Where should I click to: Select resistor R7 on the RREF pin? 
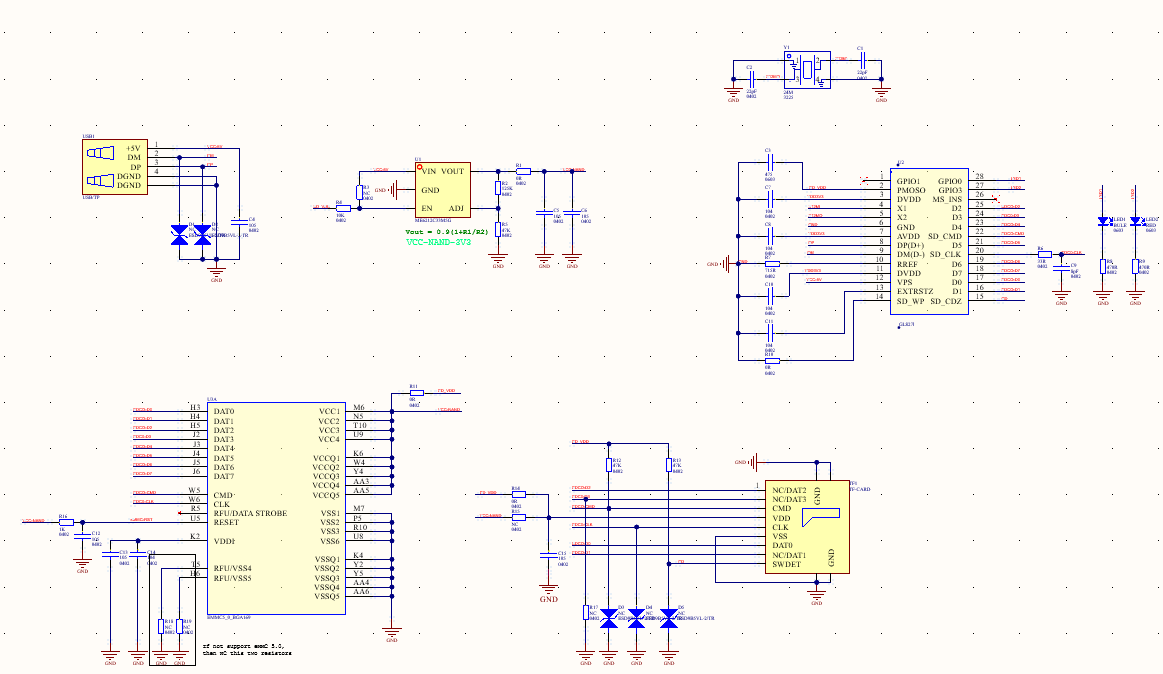click(x=772, y=264)
